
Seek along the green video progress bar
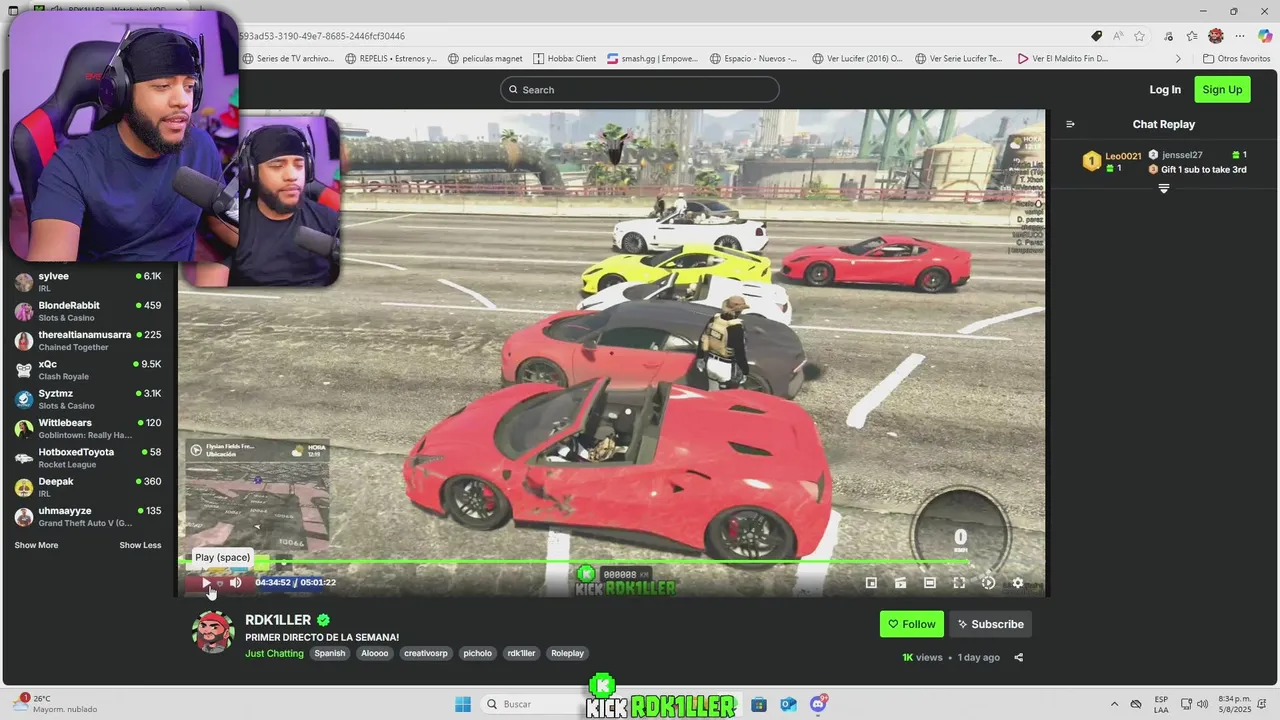click(x=612, y=562)
